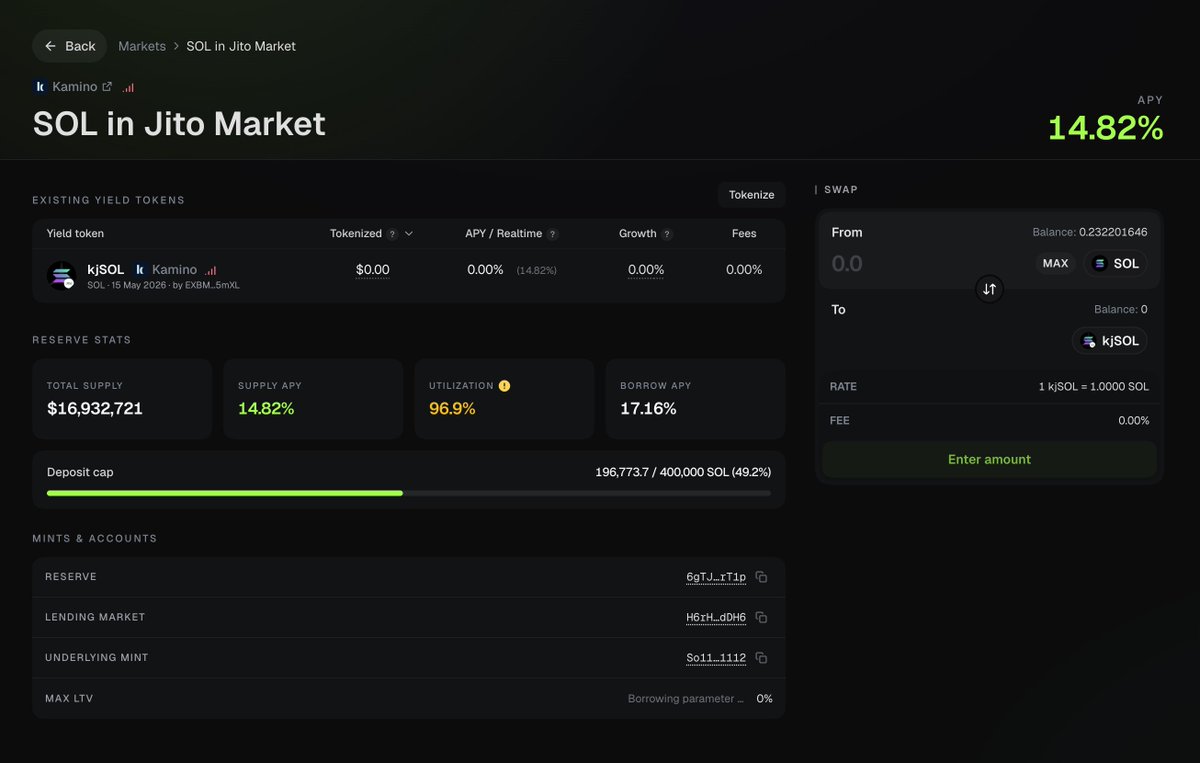Click the Borrow APY 17.16% value
This screenshot has height=763, width=1200.
point(648,408)
